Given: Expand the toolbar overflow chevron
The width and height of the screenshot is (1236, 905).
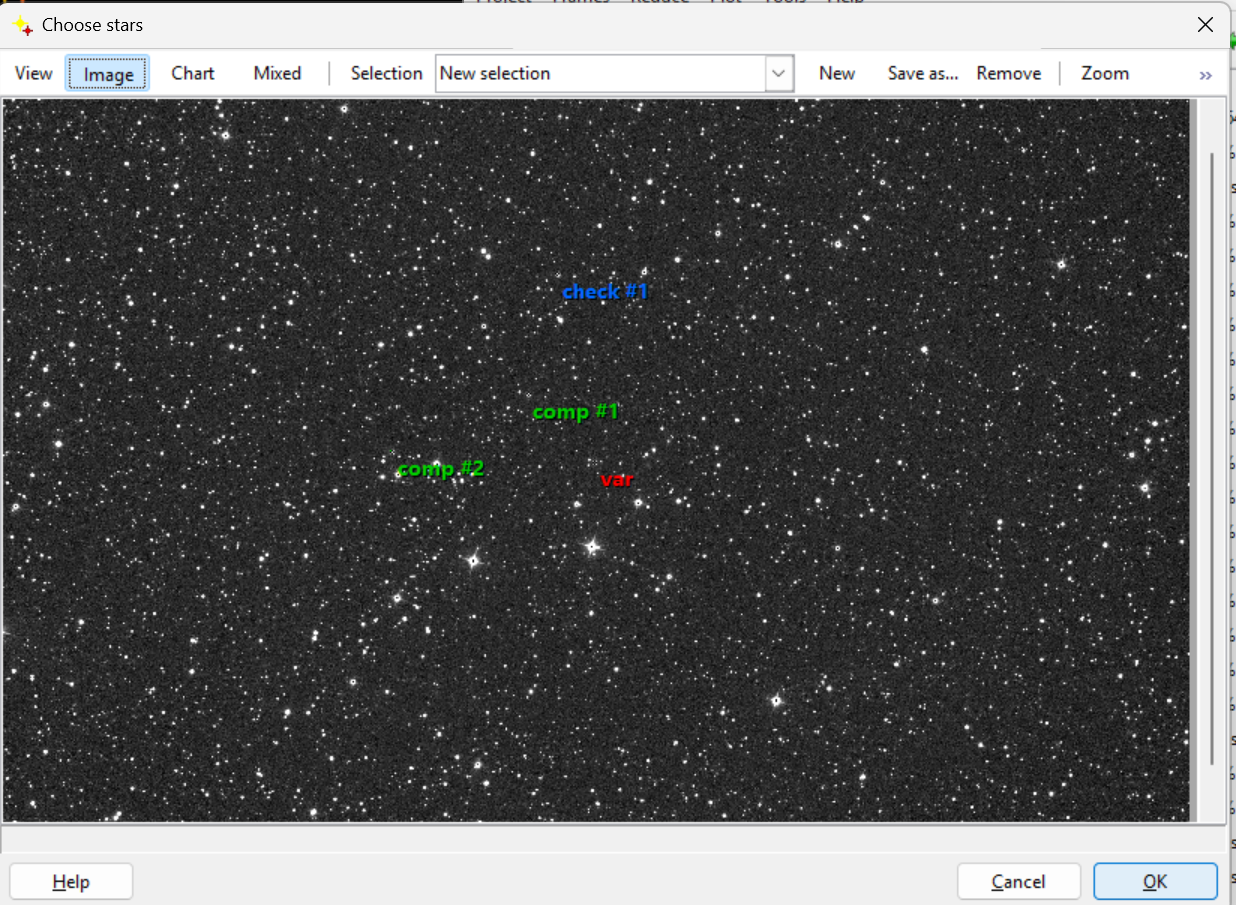Looking at the screenshot, I should (x=1205, y=75).
